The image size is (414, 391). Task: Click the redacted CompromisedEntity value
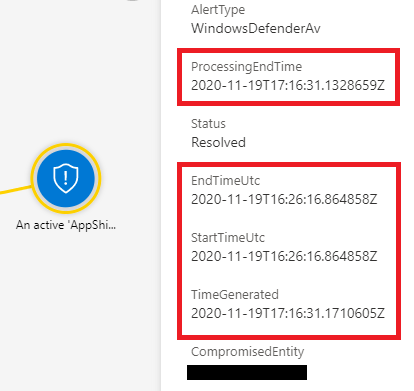click(247, 372)
